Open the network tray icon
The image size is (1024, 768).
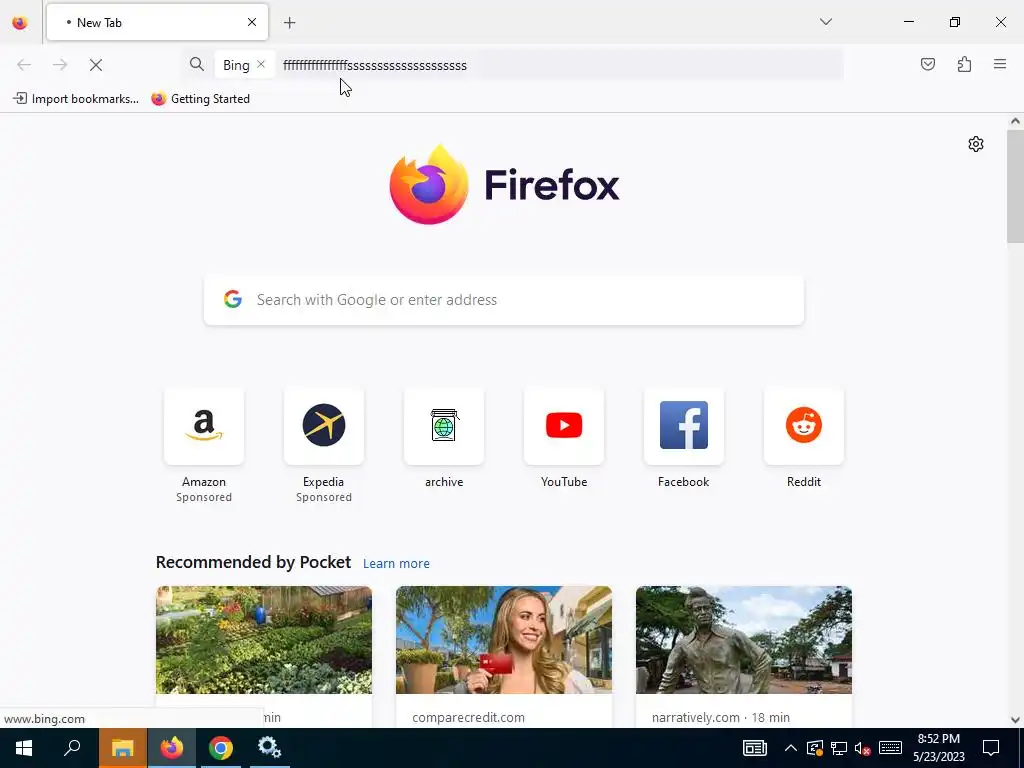(x=839, y=748)
